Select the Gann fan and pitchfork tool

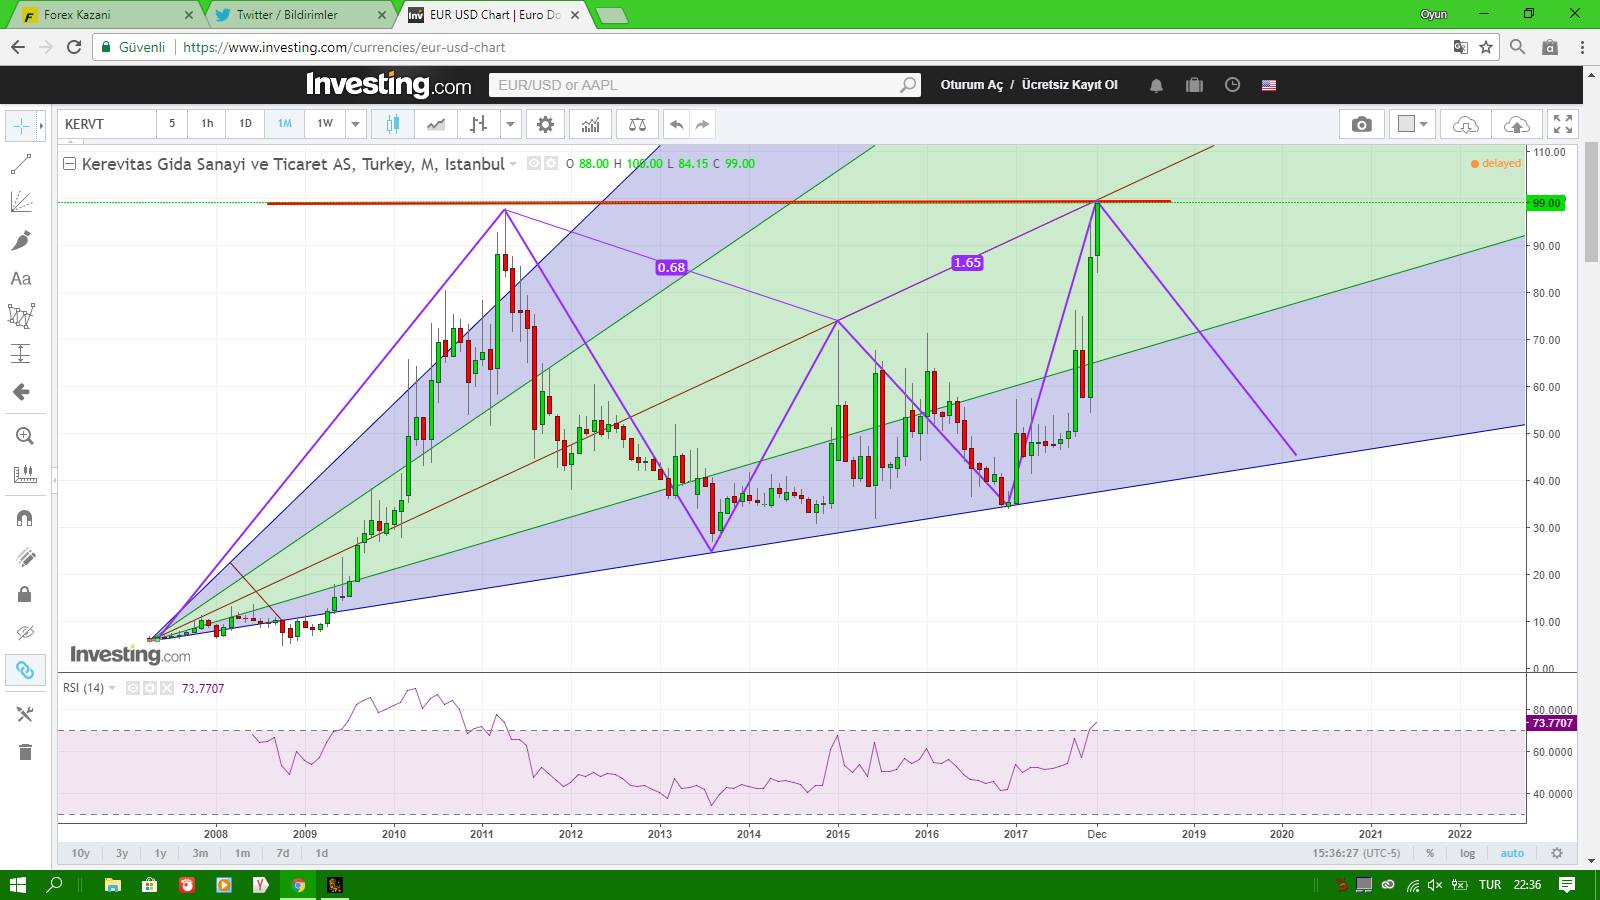coord(21,202)
